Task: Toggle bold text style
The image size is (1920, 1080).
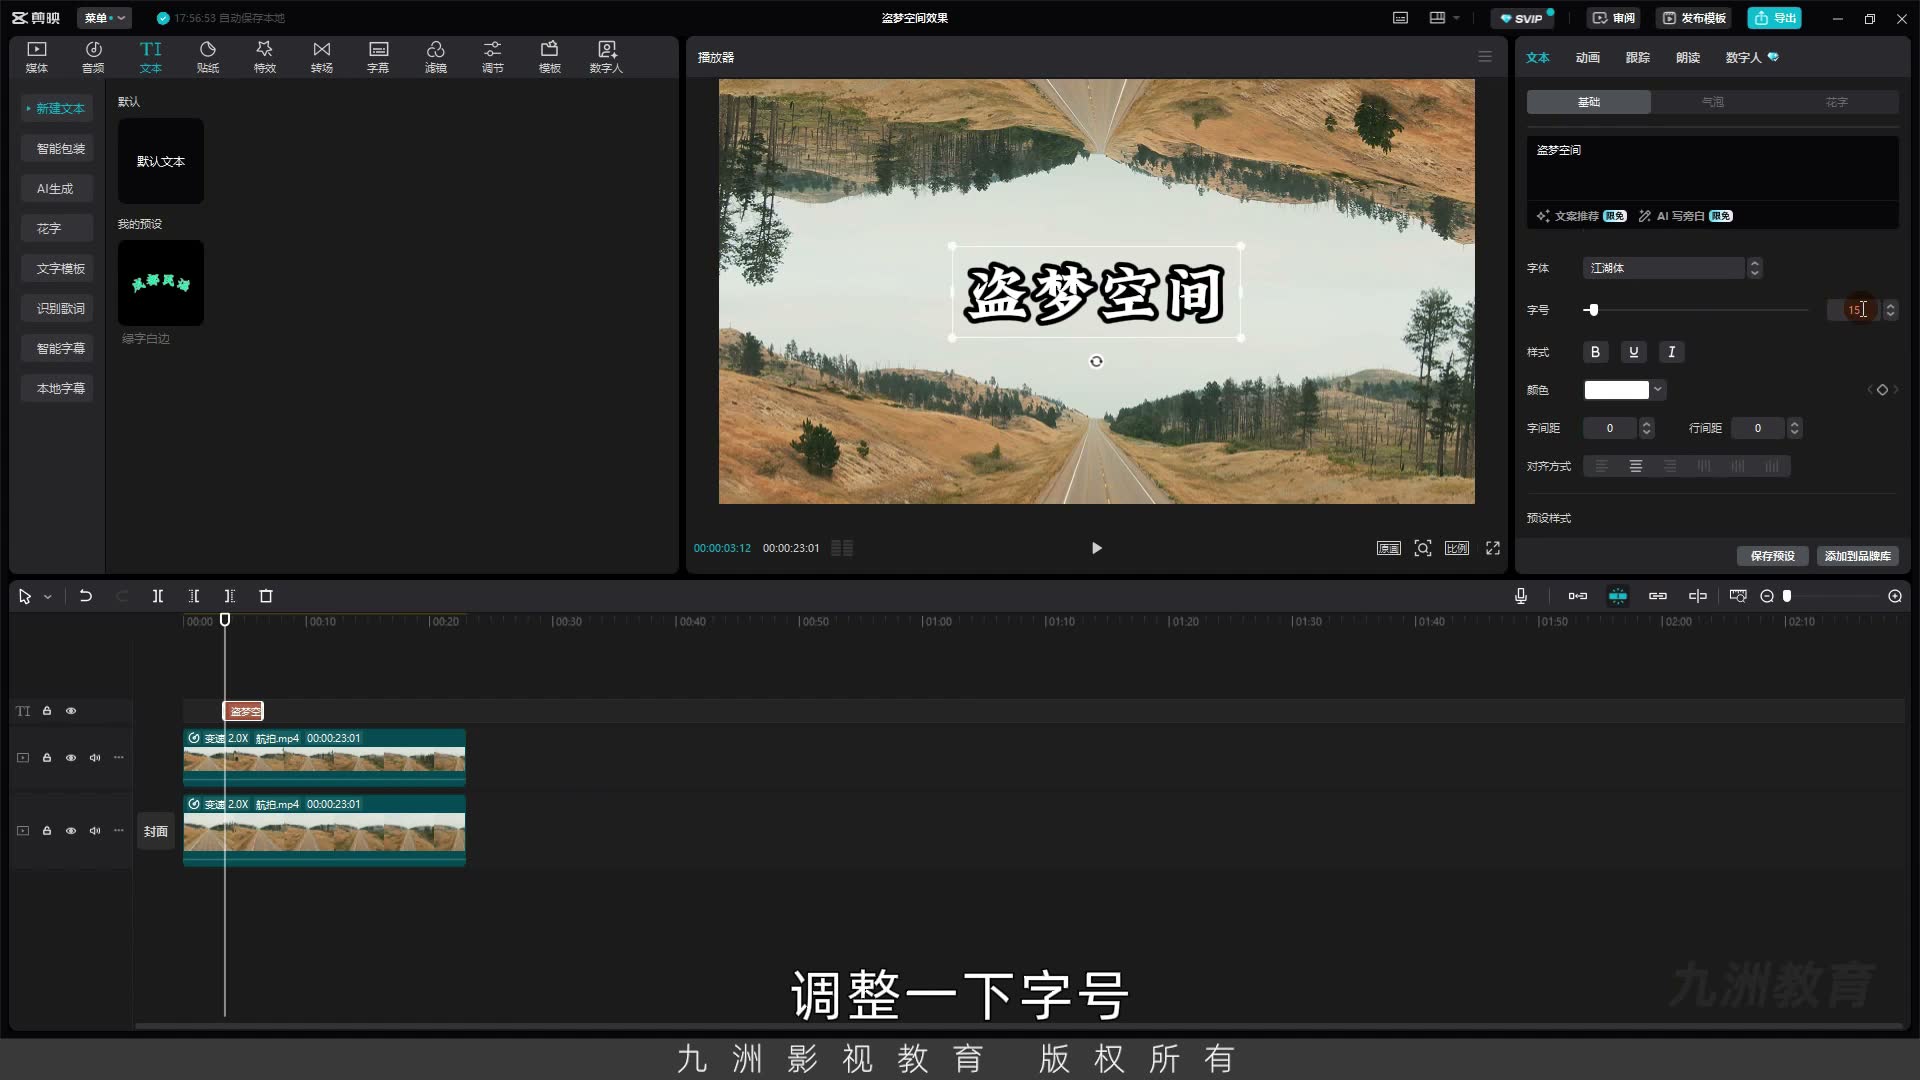Action: click(x=1596, y=352)
